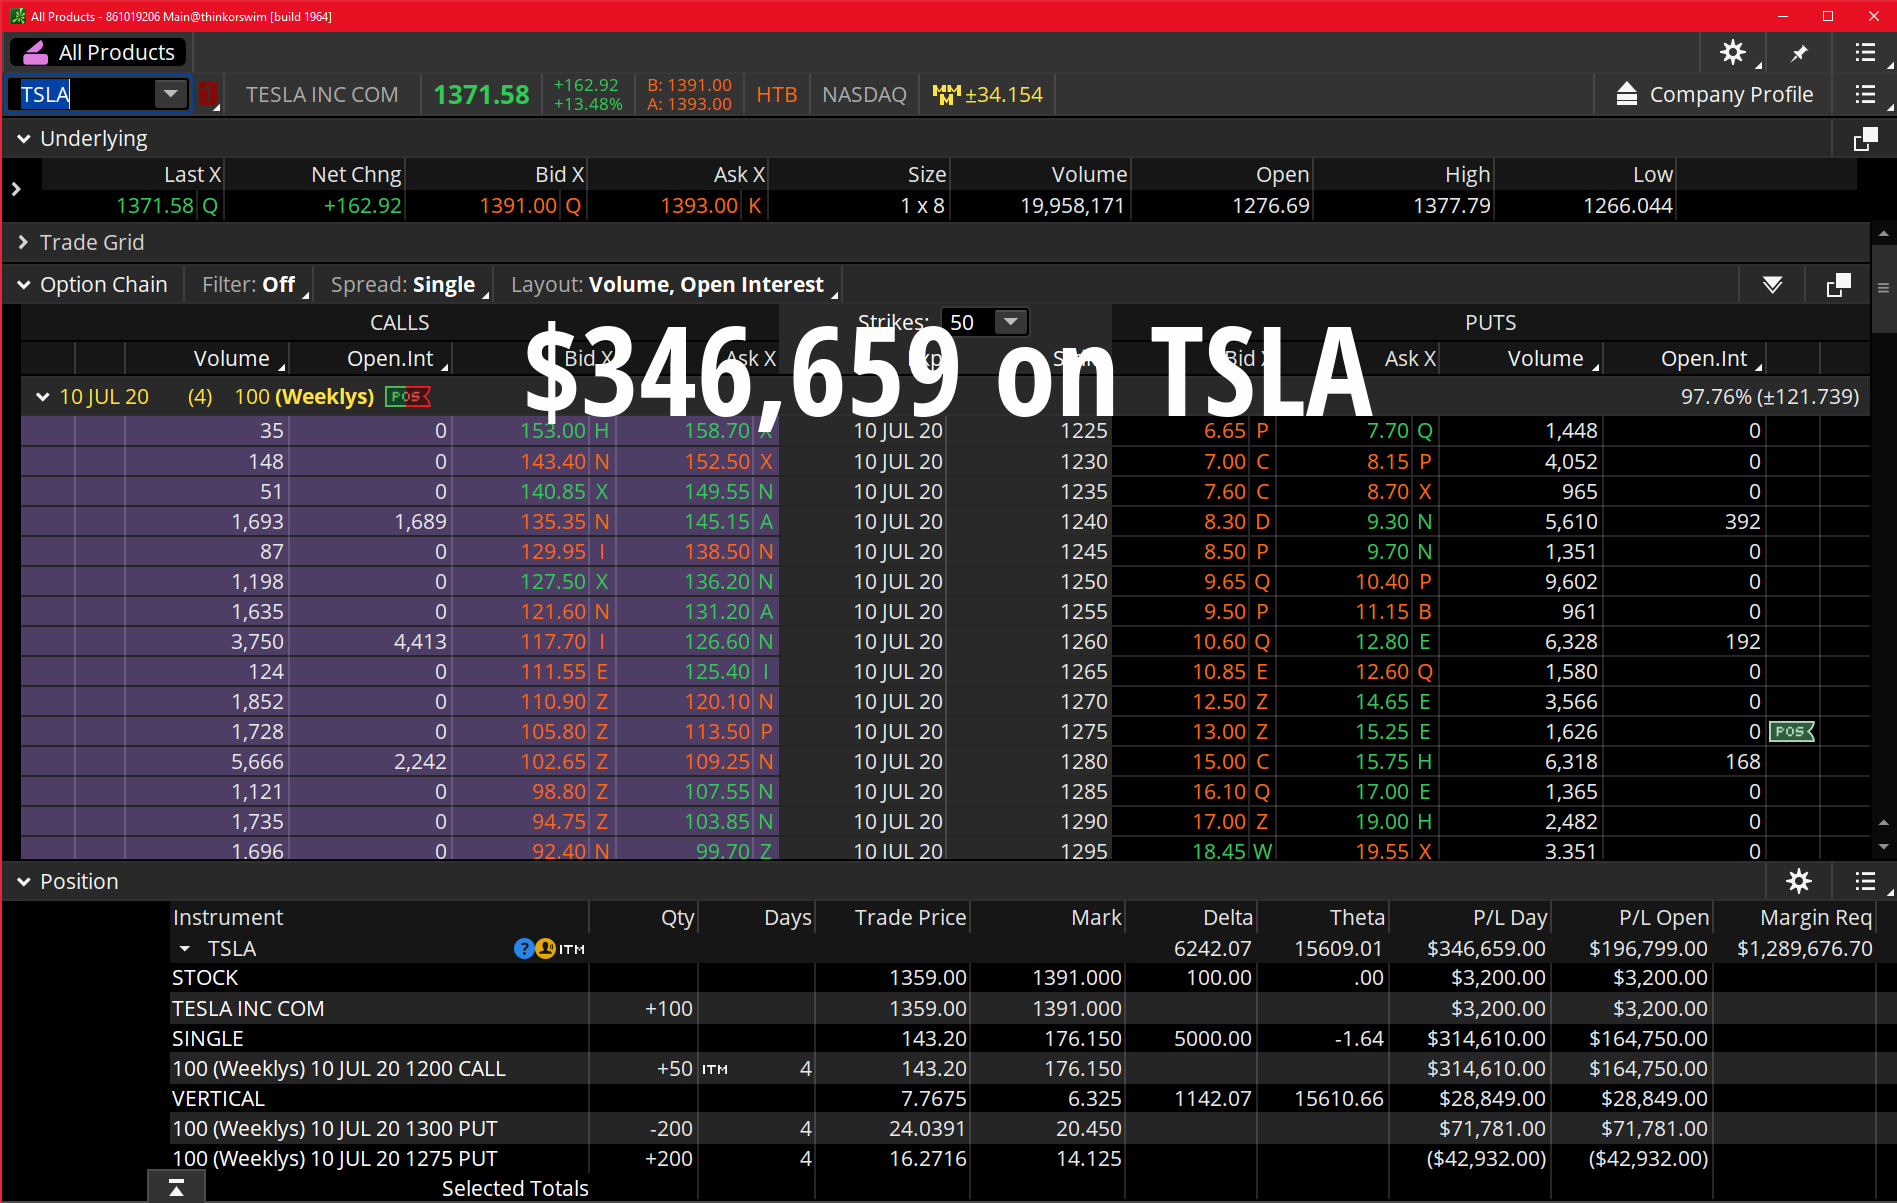Click ITM tag on 1200 CALL row
Screen dimensions: 1897x1203
[x=715, y=1069]
